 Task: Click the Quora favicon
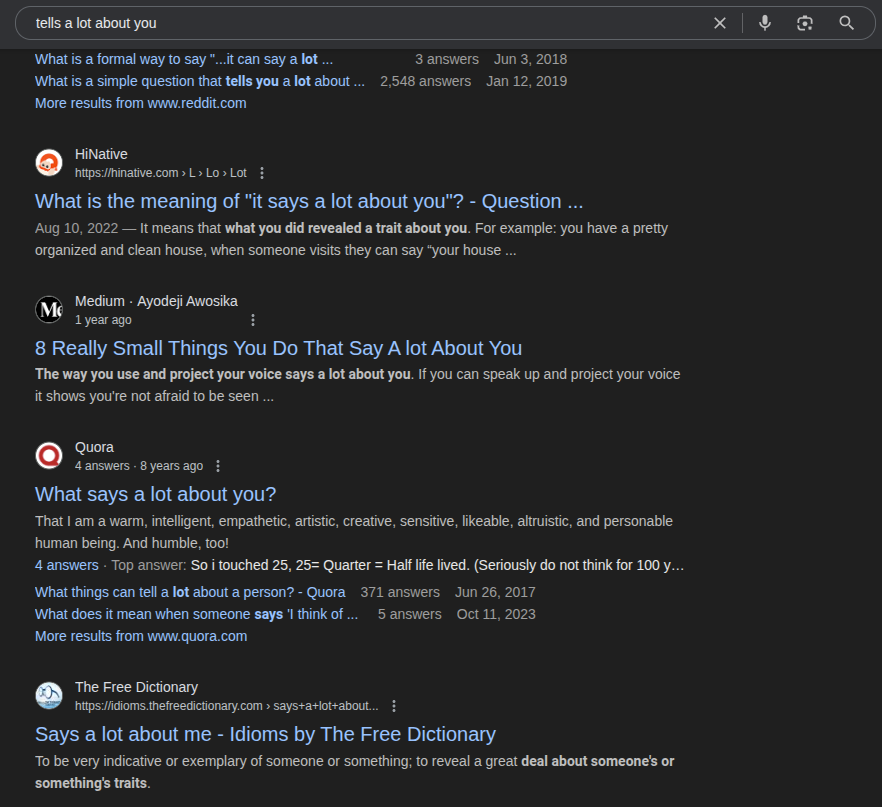pos(49,456)
